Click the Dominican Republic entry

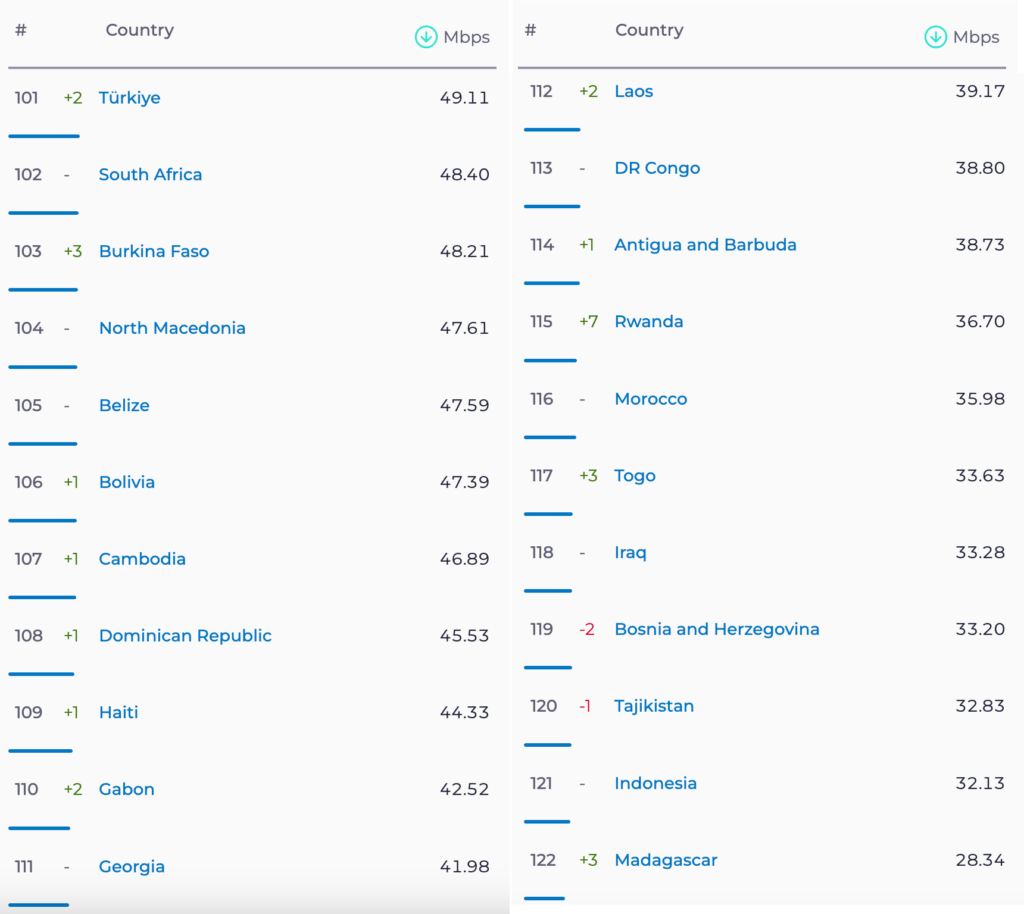click(185, 636)
